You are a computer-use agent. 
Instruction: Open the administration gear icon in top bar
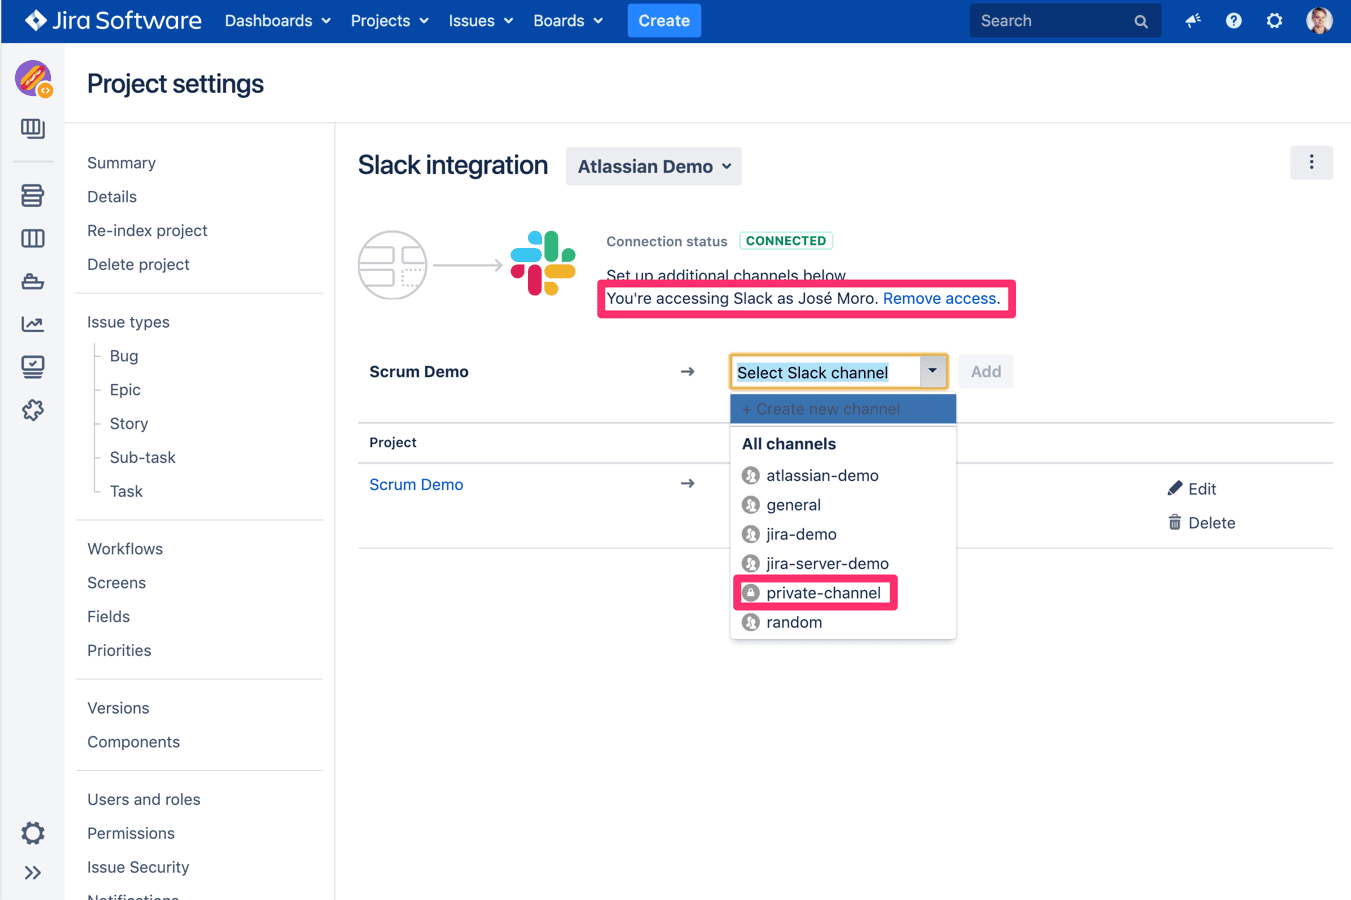click(1274, 20)
